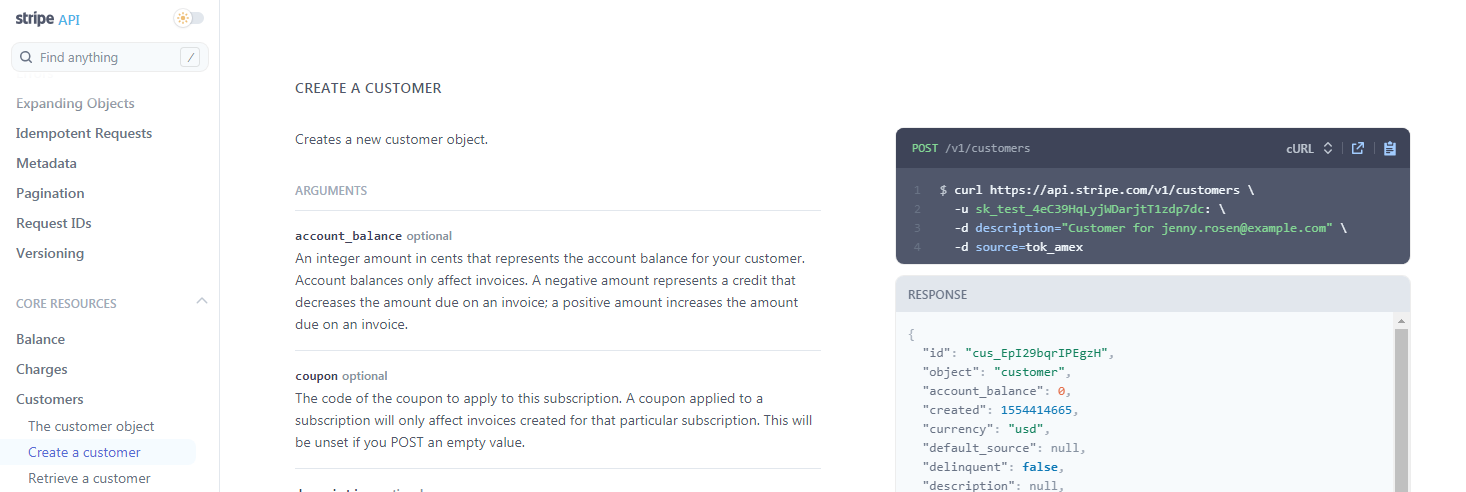The width and height of the screenshot is (1466, 492).
Task: Select Retrieve a customer item
Action: click(x=89, y=478)
